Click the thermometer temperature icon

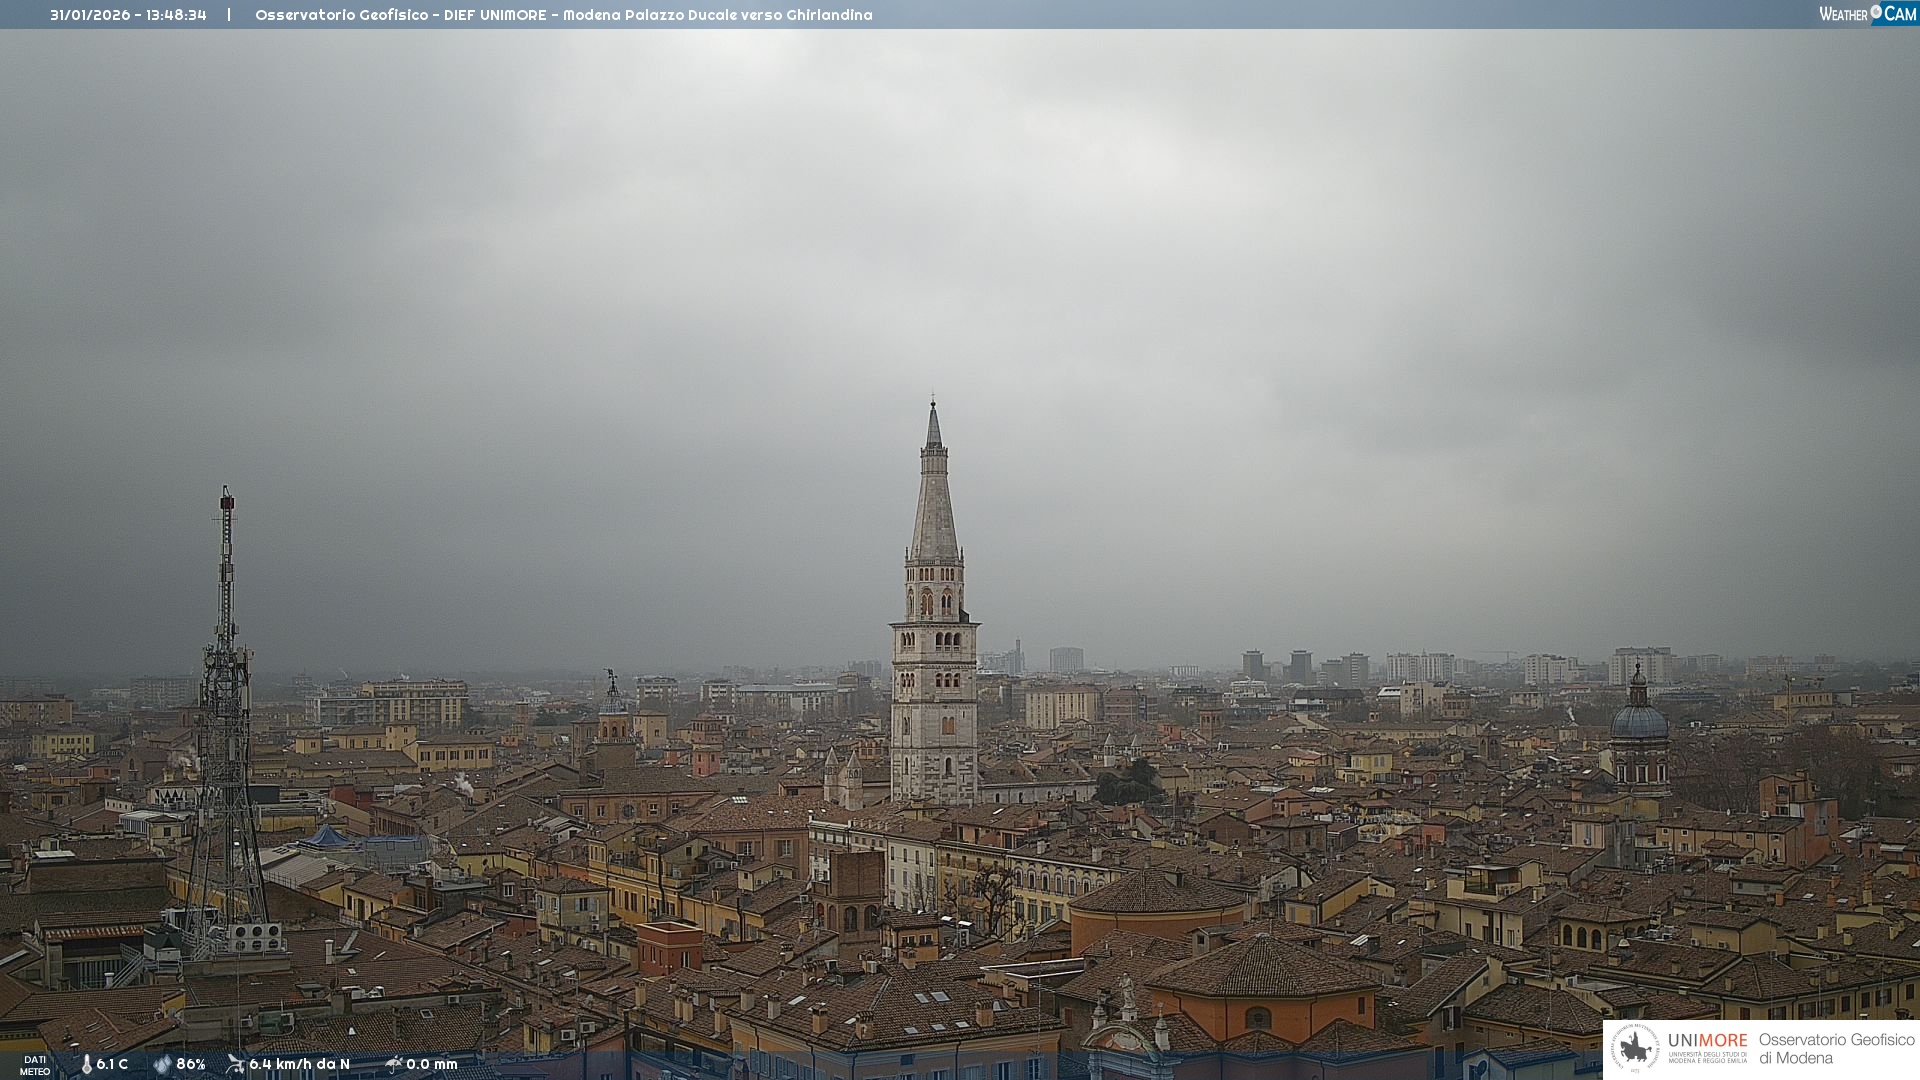[x=86, y=1064]
